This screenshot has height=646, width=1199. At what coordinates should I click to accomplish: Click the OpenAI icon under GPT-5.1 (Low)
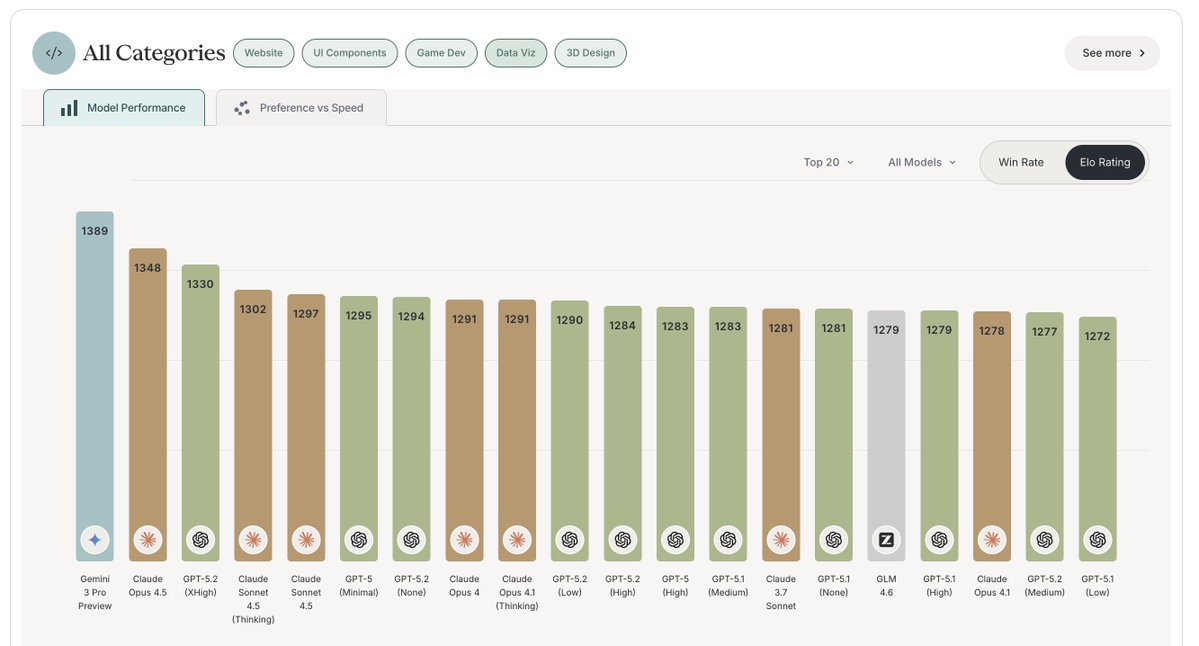(x=1097, y=539)
